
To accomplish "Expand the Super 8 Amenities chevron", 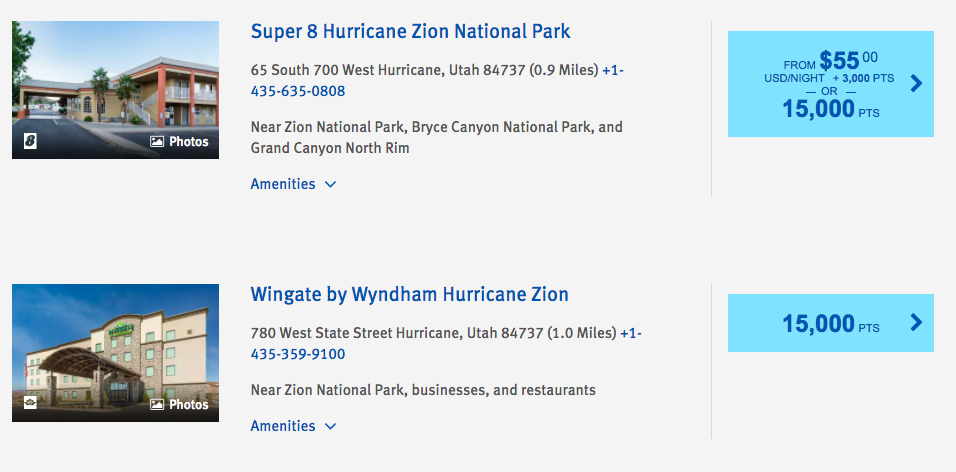I will pos(330,184).
